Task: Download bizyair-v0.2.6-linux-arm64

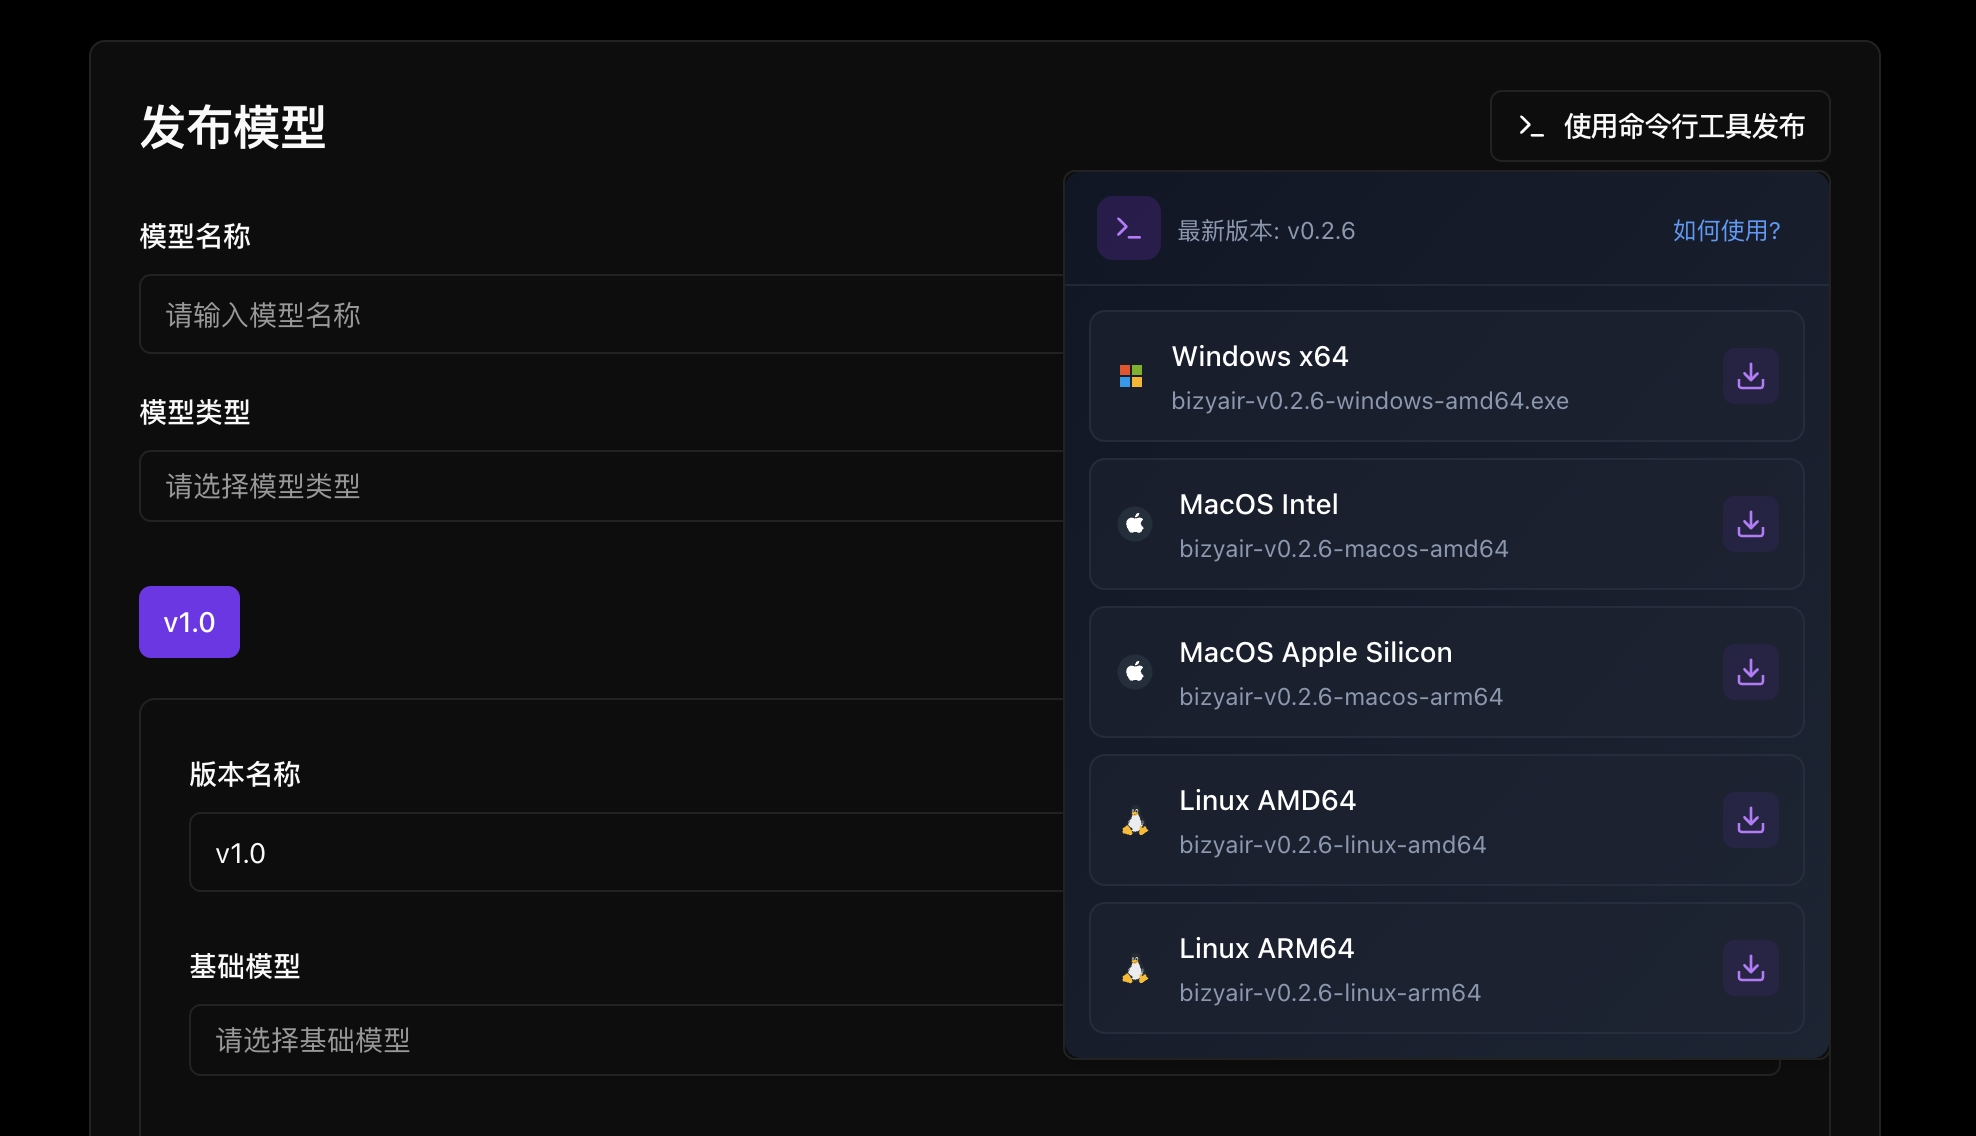Action: point(1750,968)
